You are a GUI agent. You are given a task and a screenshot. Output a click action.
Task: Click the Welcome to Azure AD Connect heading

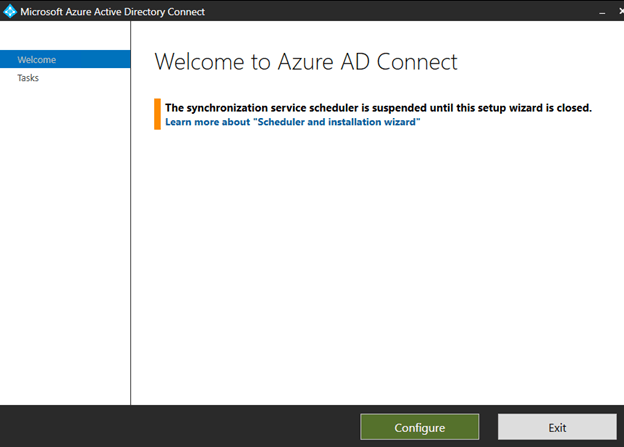(x=306, y=62)
